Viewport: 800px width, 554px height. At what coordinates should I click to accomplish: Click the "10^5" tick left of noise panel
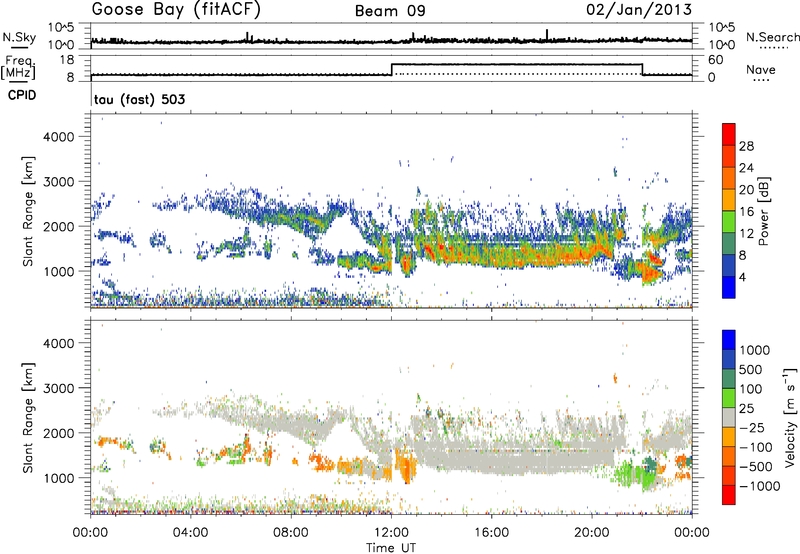[x=61, y=27]
